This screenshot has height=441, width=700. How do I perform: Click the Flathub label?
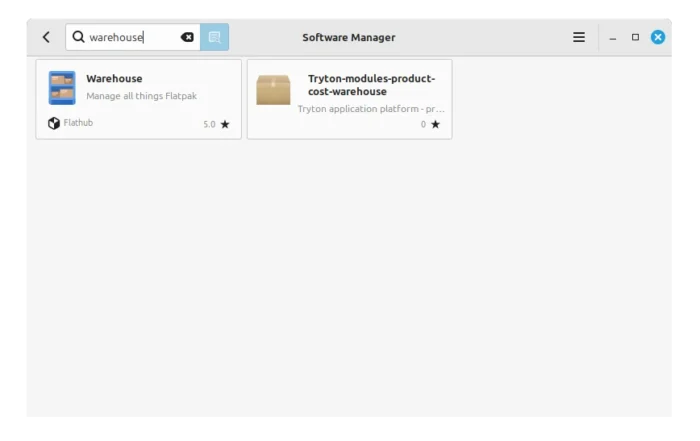click(78, 123)
